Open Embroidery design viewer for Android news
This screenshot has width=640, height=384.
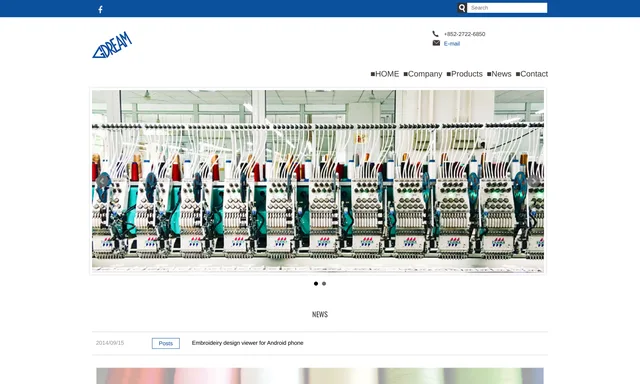247,343
